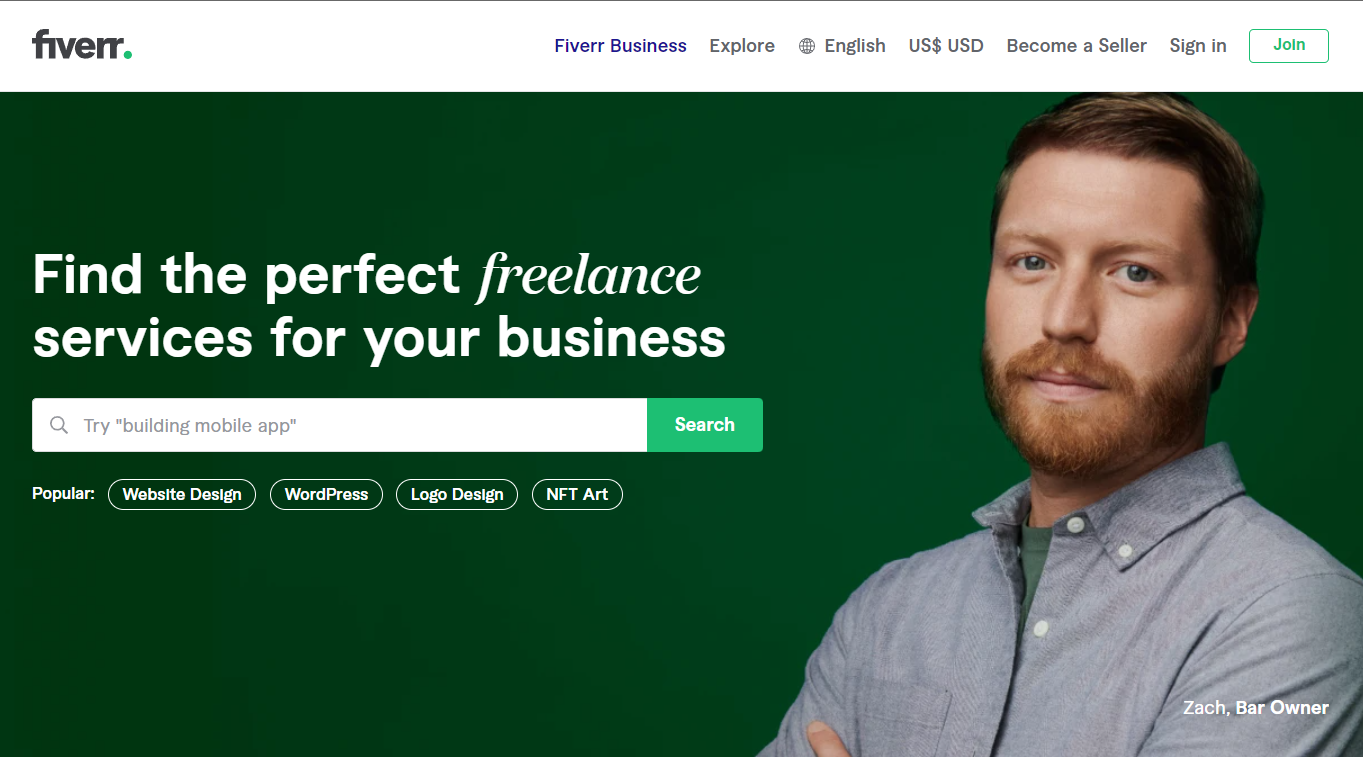Viewport: 1363px width, 757px height.
Task: Select the Website Design popular tag
Action: (182, 494)
